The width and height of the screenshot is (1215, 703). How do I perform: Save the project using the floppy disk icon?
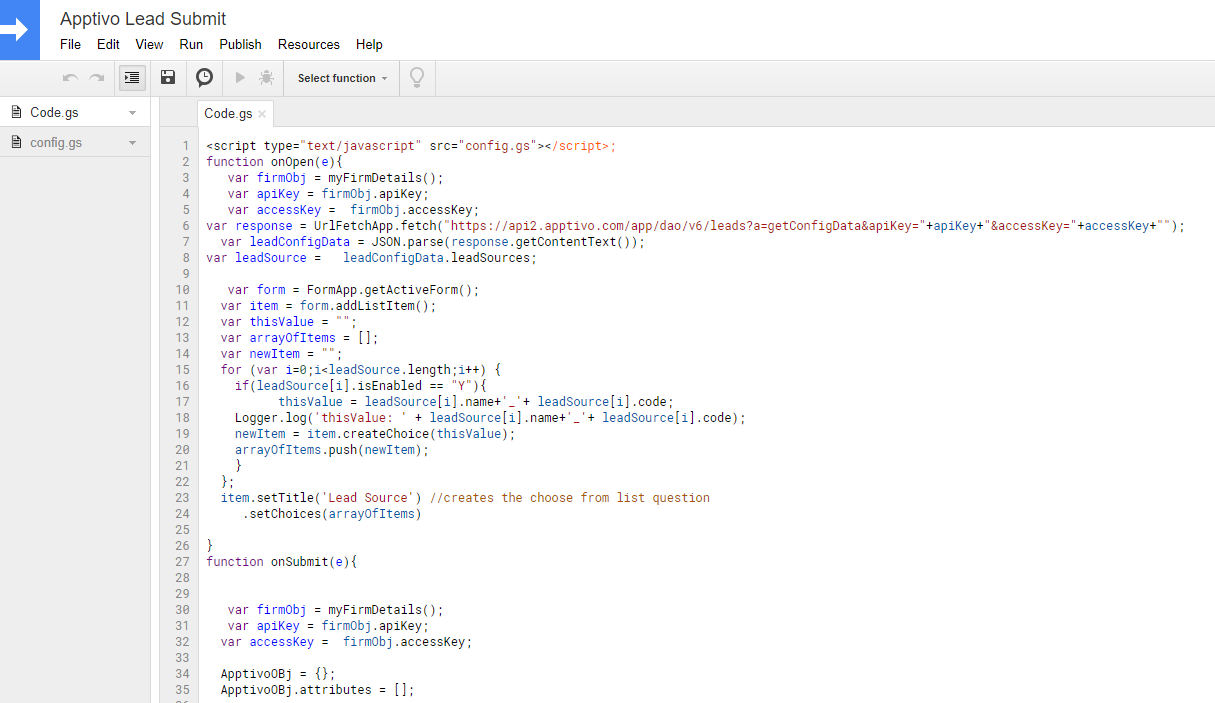(167, 77)
